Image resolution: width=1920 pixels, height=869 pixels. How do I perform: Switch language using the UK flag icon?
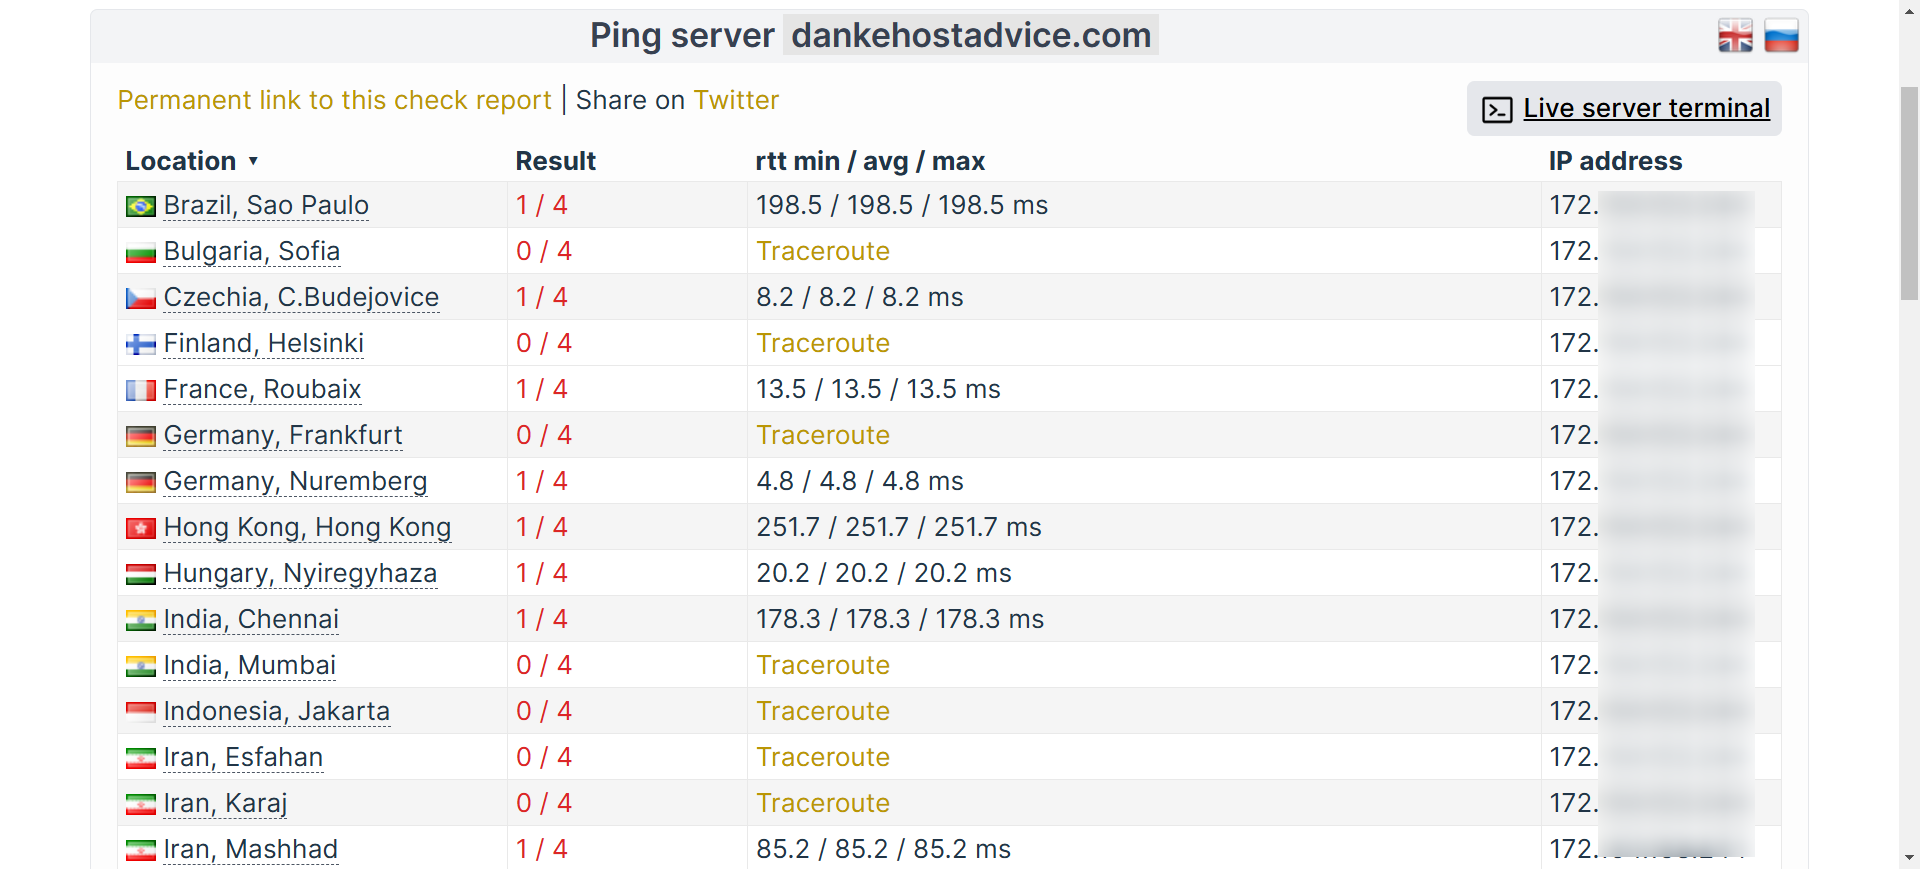(1735, 36)
